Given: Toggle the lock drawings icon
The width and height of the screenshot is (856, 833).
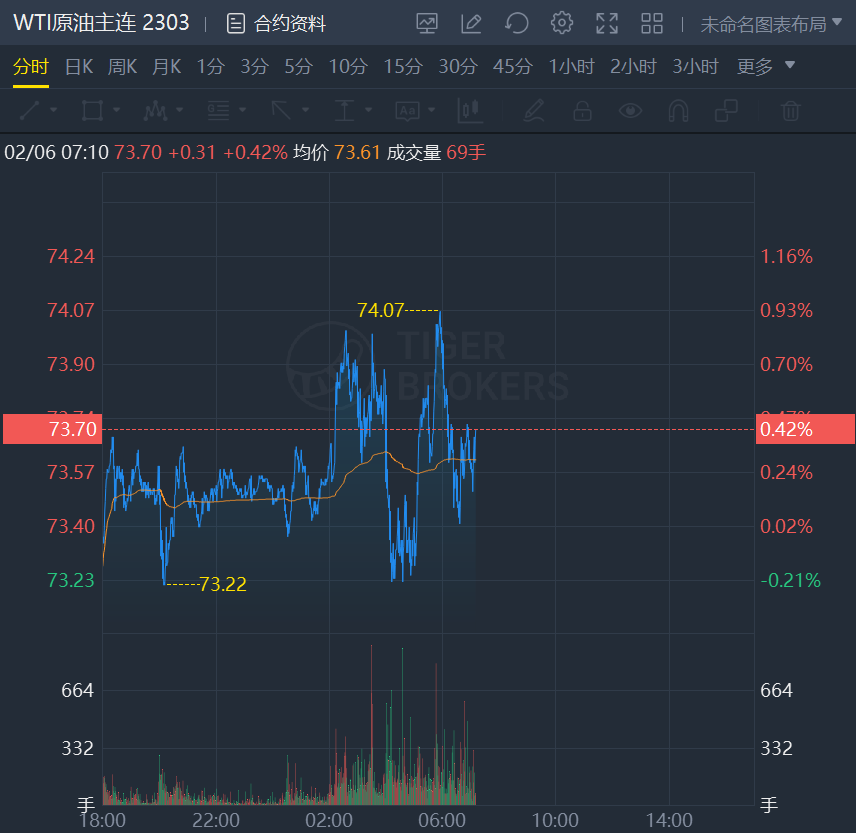Looking at the screenshot, I should point(582,110).
